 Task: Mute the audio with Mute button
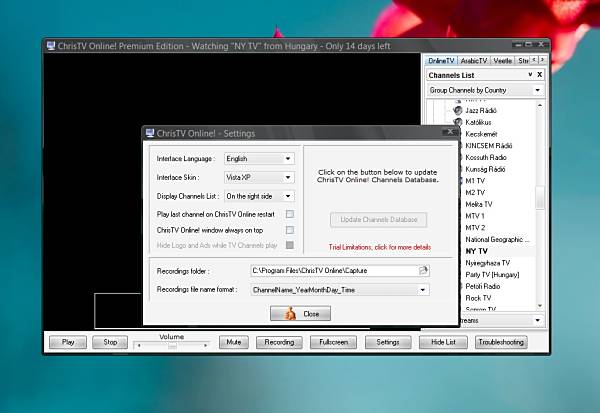(234, 342)
